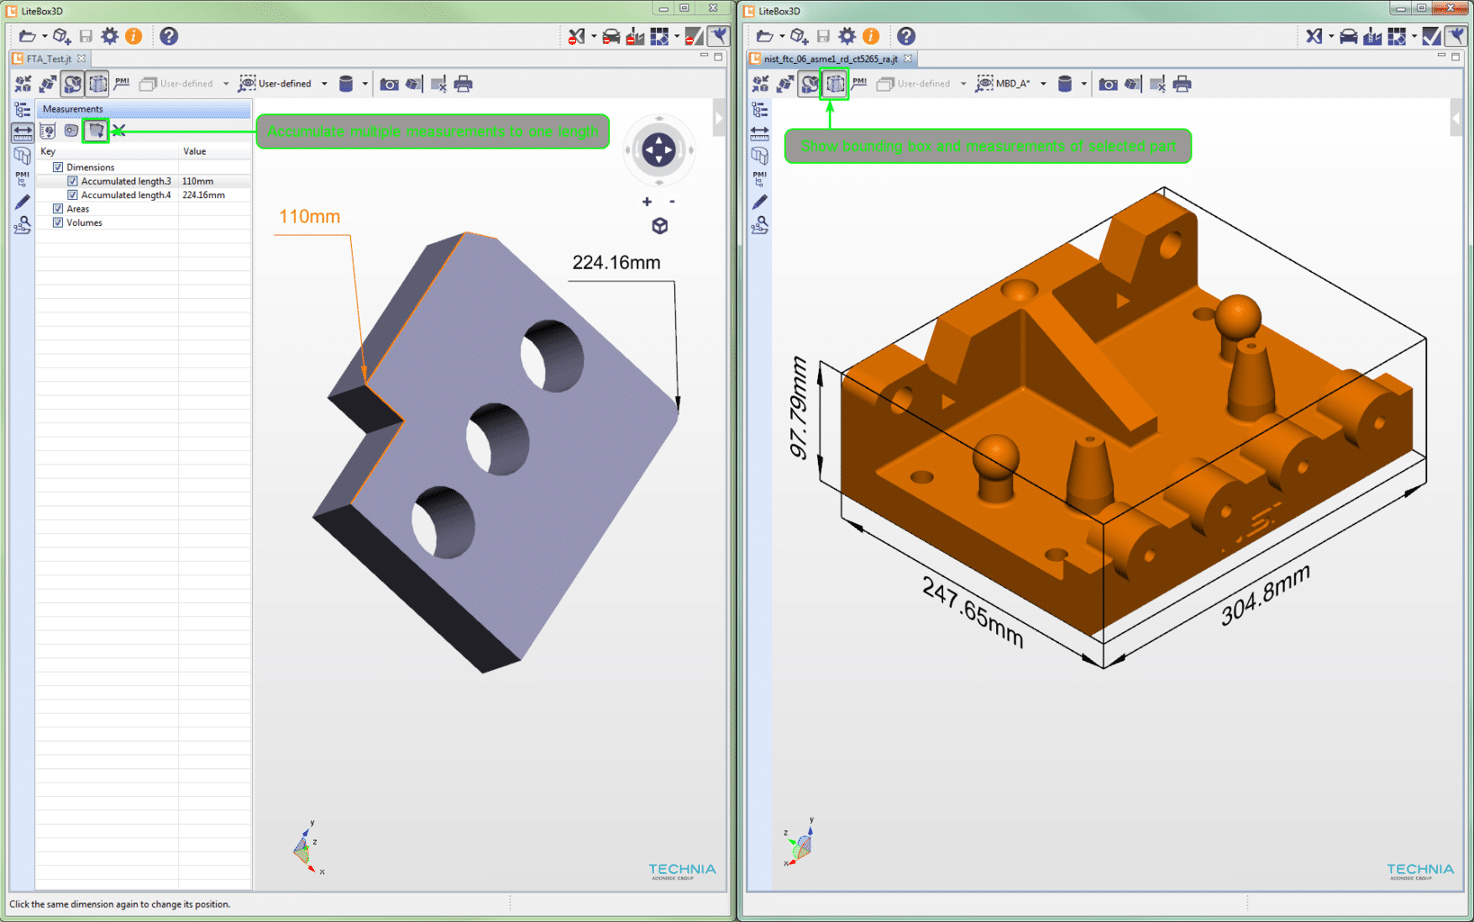The image size is (1474, 922).
Task: Click 304.8mm bounding box dimension
Action: pos(1265,596)
